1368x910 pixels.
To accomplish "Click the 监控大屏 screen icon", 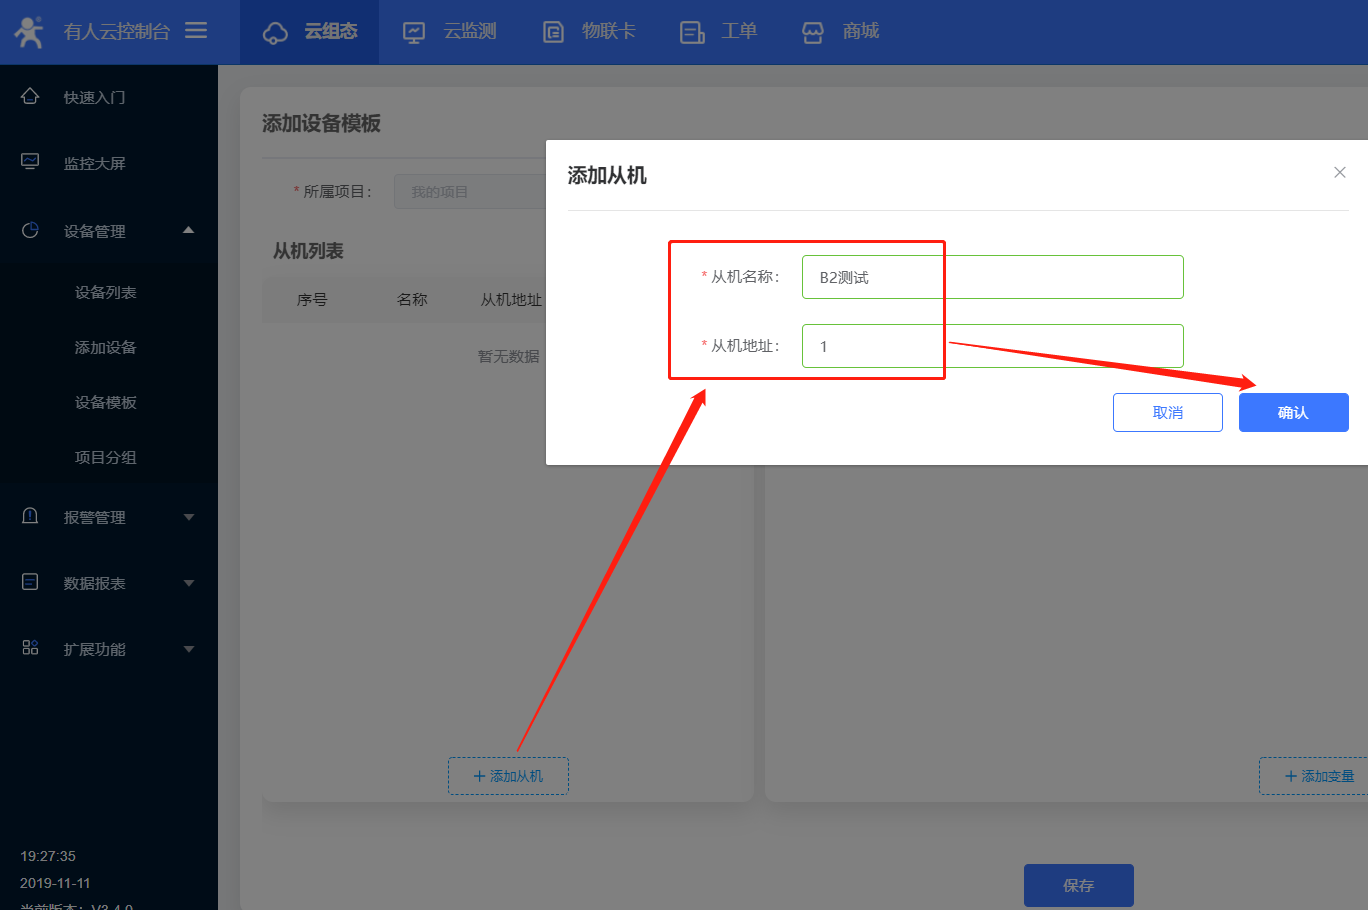I will 30,162.
